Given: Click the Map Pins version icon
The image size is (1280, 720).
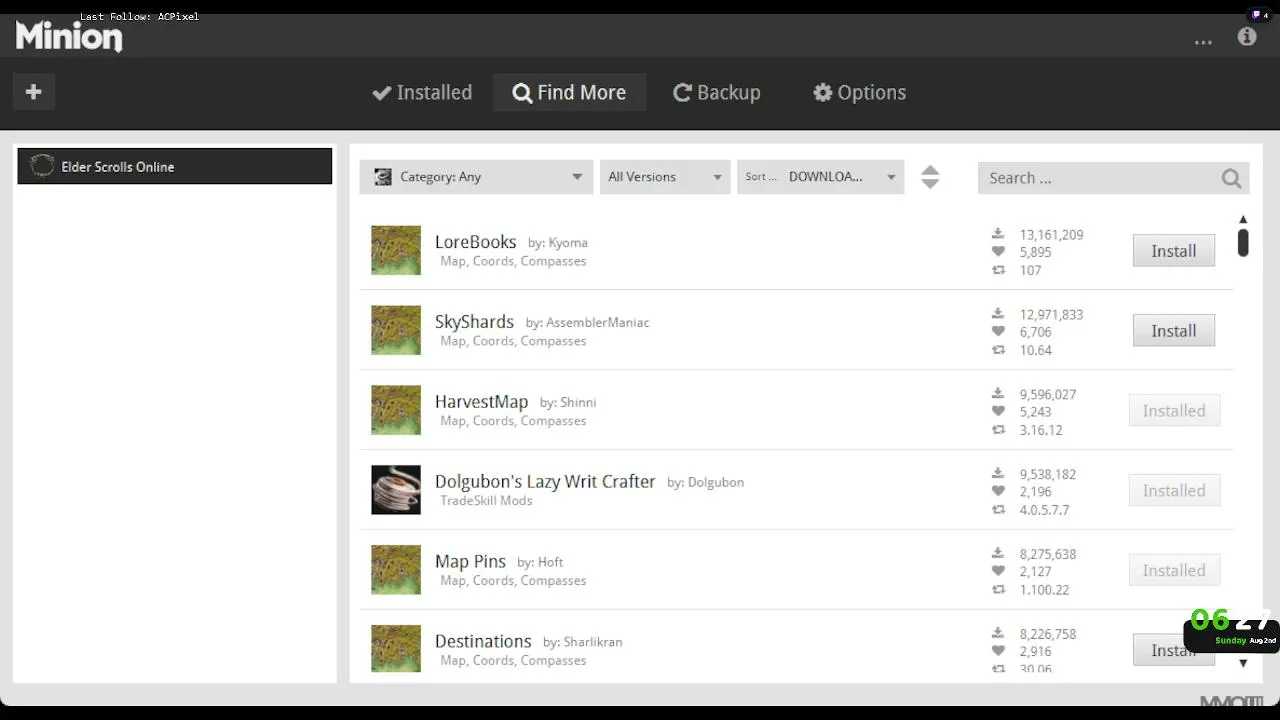Looking at the screenshot, I should point(998,590).
